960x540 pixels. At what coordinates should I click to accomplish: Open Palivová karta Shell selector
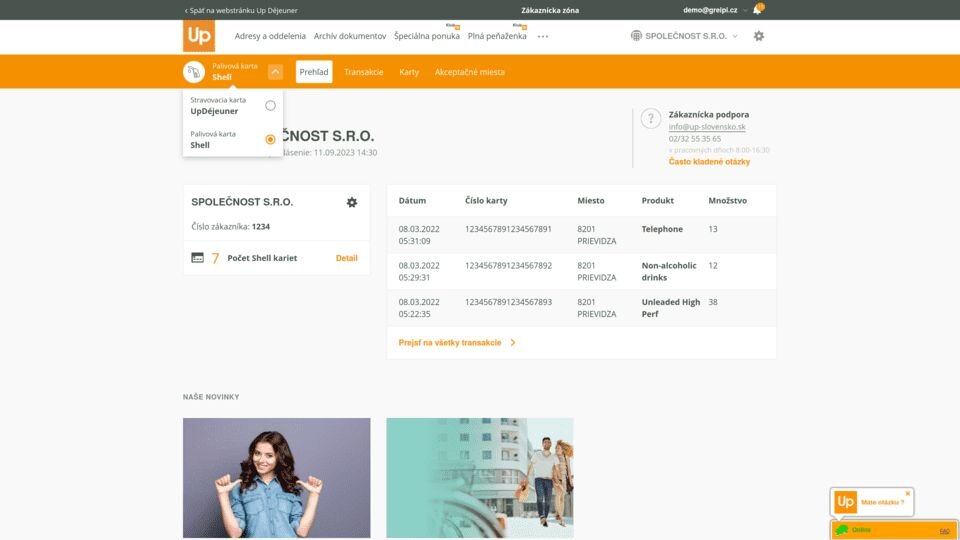tap(234, 72)
